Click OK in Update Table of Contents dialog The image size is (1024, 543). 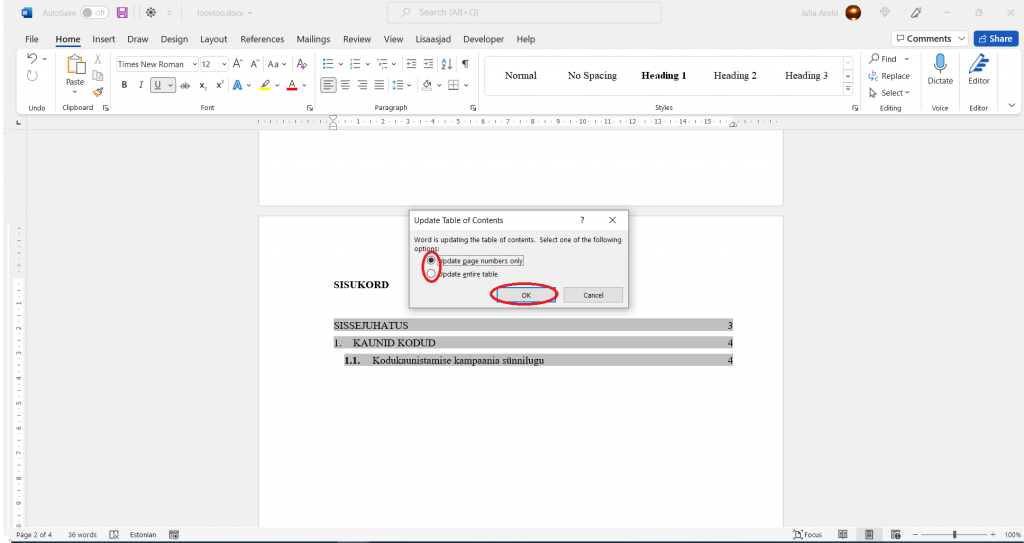(x=526, y=295)
